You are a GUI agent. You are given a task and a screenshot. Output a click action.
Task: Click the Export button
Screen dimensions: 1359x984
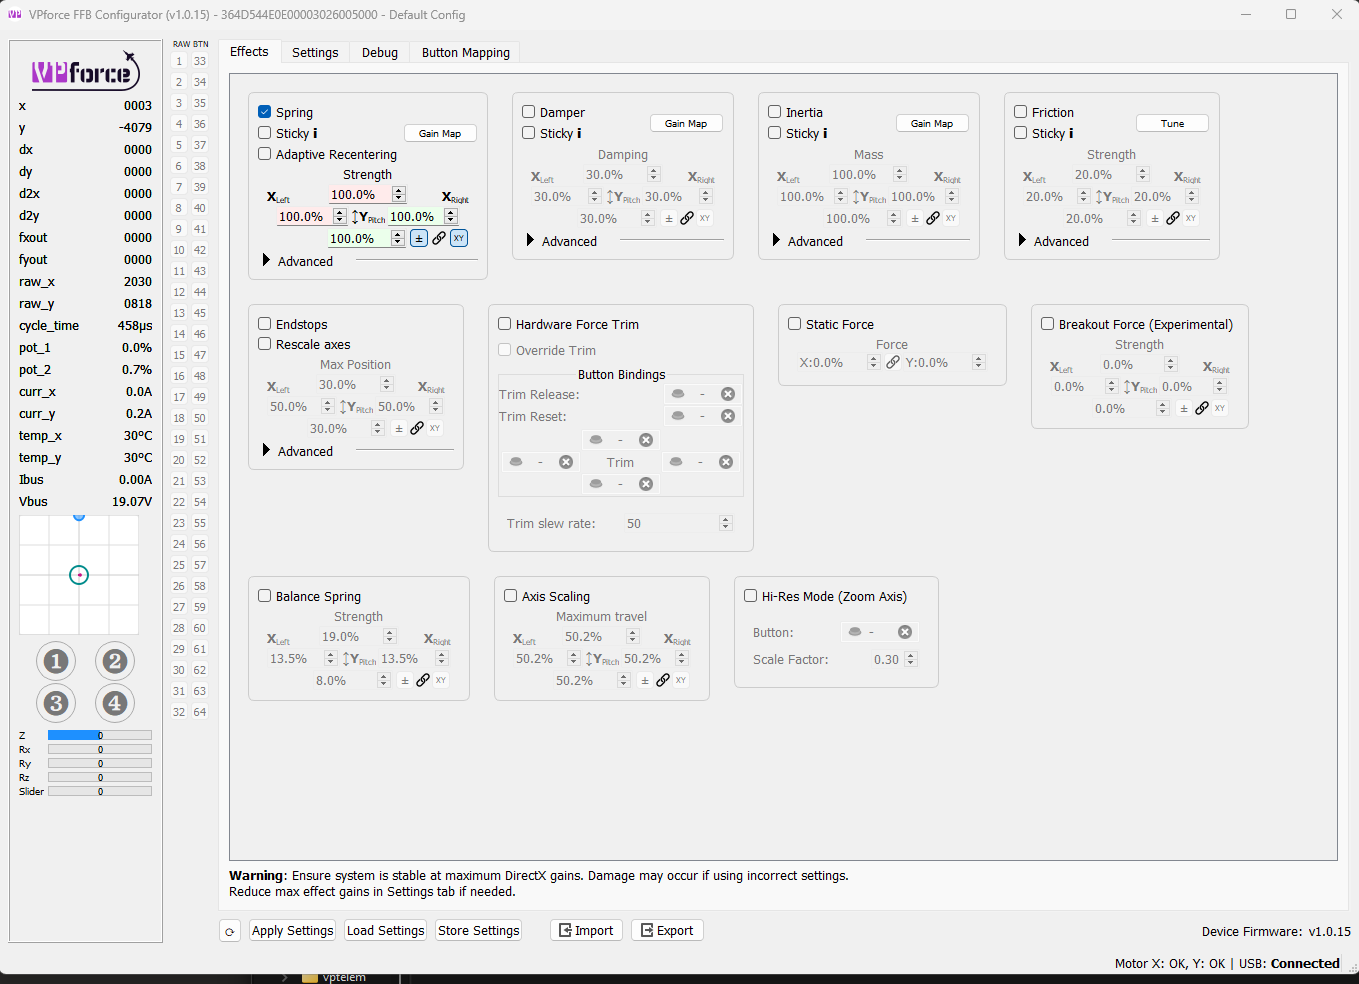click(667, 931)
